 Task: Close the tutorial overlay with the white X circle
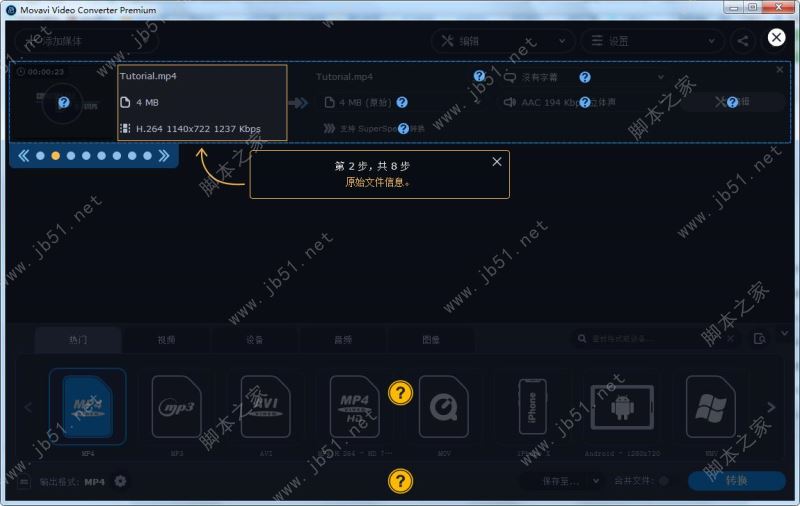(776, 37)
